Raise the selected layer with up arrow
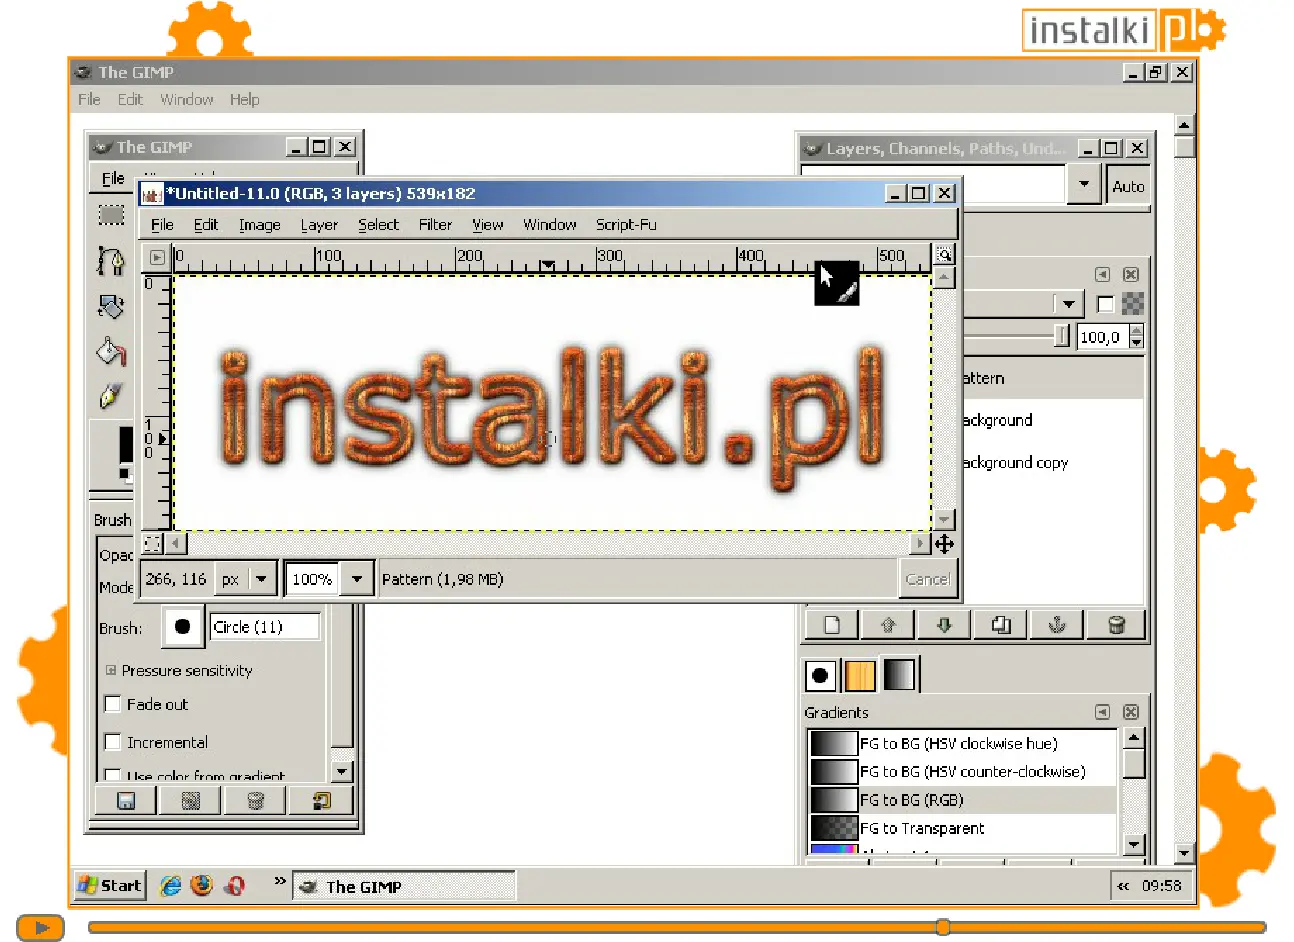Screen dimensions: 1294x942 [x=888, y=625]
